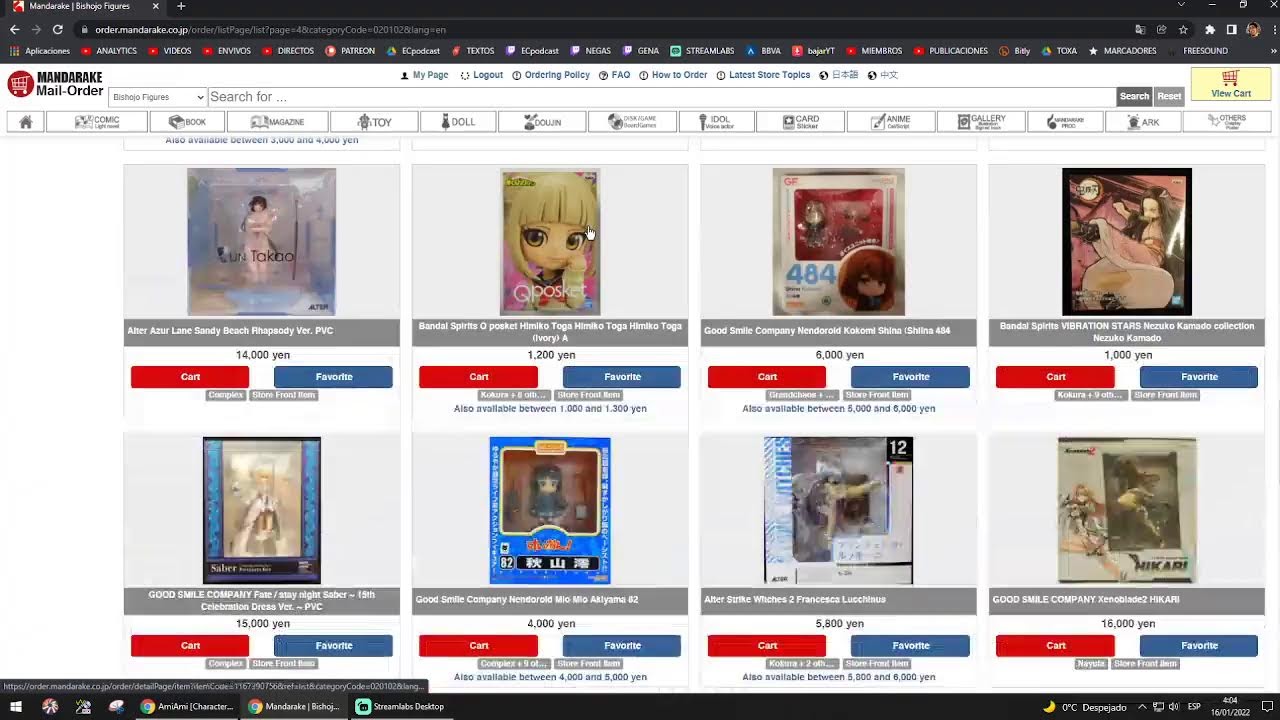The image size is (1280, 720).
Task: Open PATREON bookmark
Action: coord(350,51)
